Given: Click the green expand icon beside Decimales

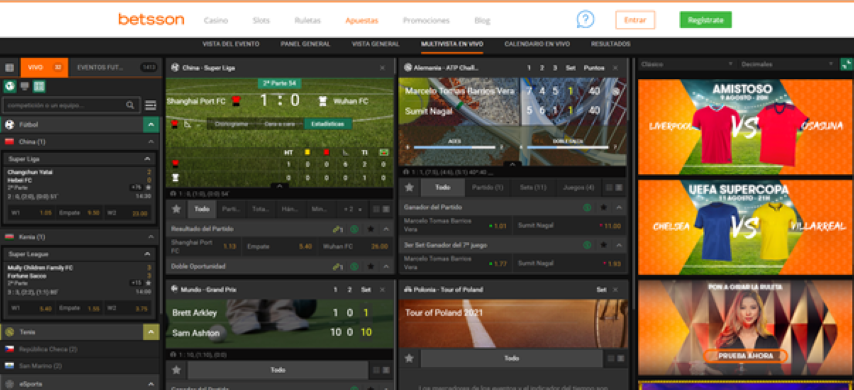Looking at the screenshot, I should click(x=846, y=64).
